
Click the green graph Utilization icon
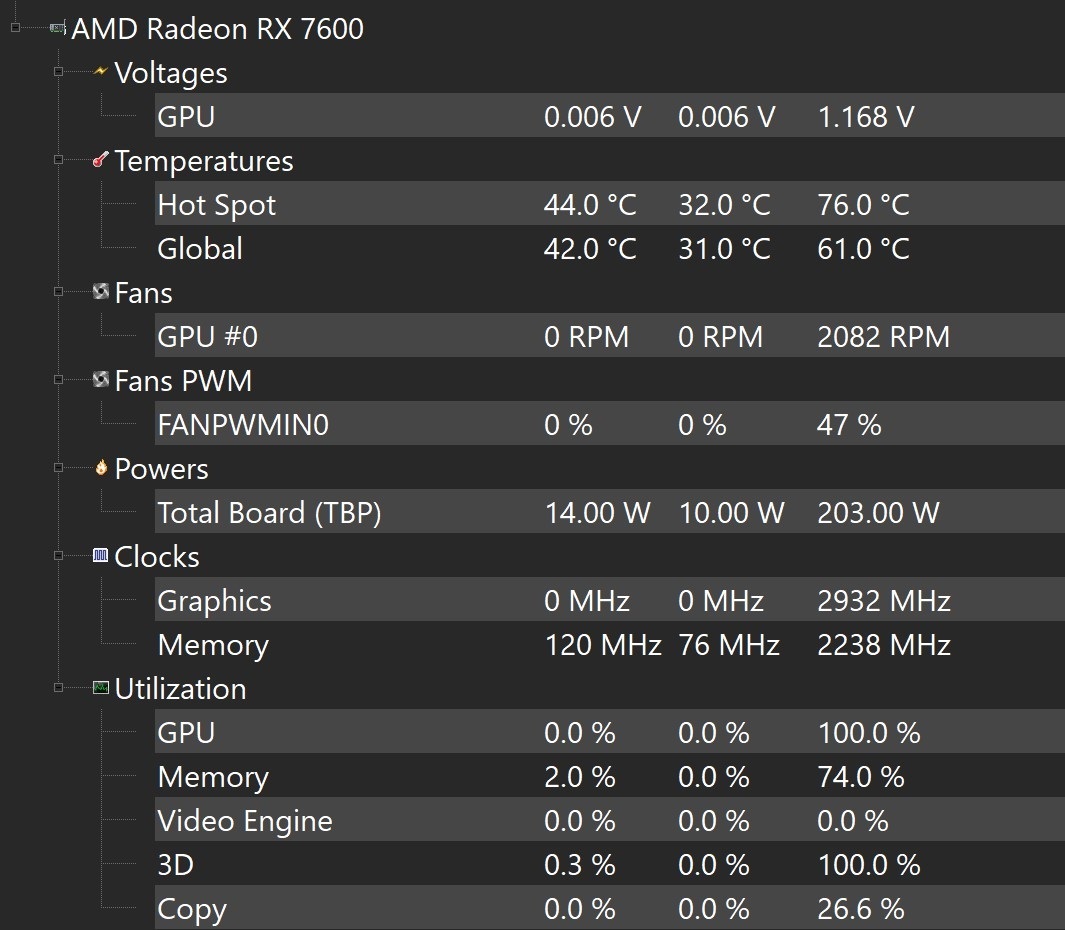pyautogui.click(x=100, y=688)
